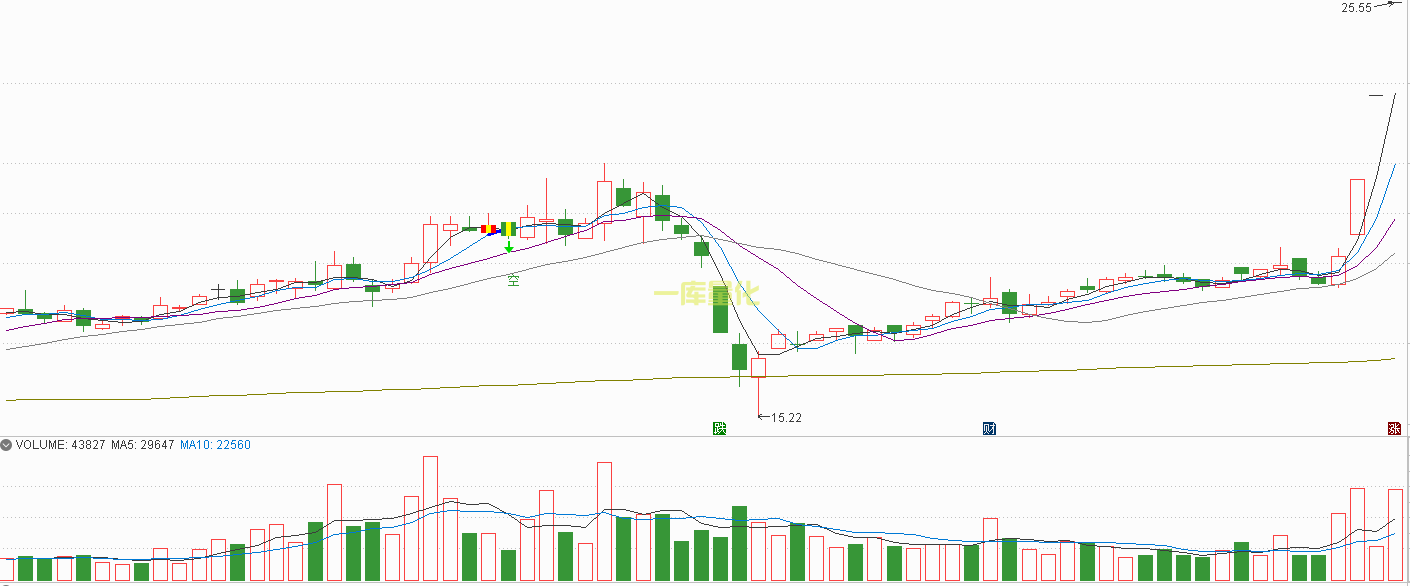Click the green down-arrow signal above 空

[x=509, y=247]
